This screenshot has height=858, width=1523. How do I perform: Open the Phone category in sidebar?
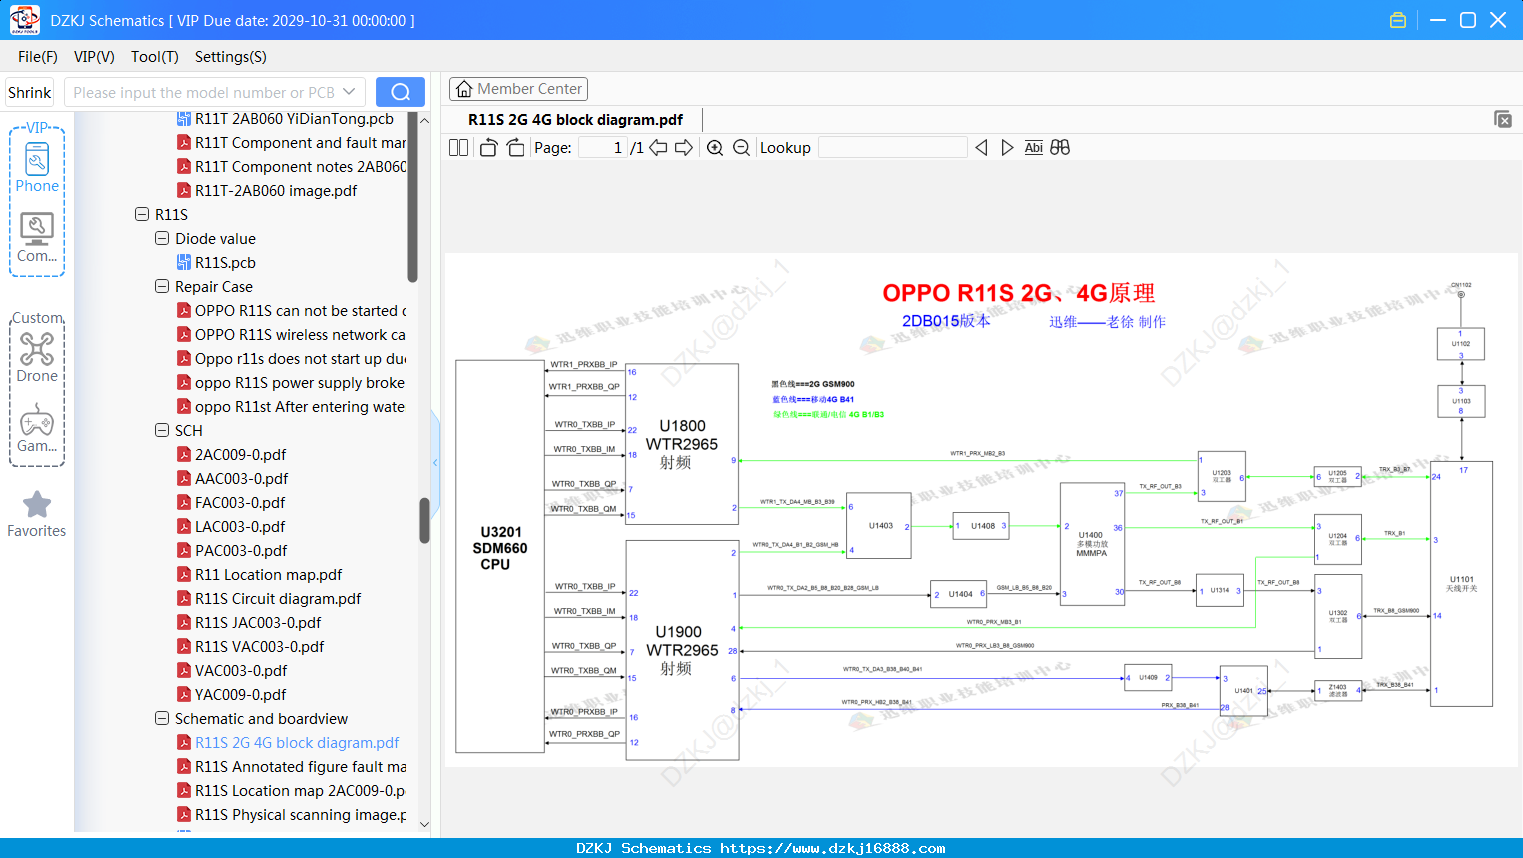(37, 165)
